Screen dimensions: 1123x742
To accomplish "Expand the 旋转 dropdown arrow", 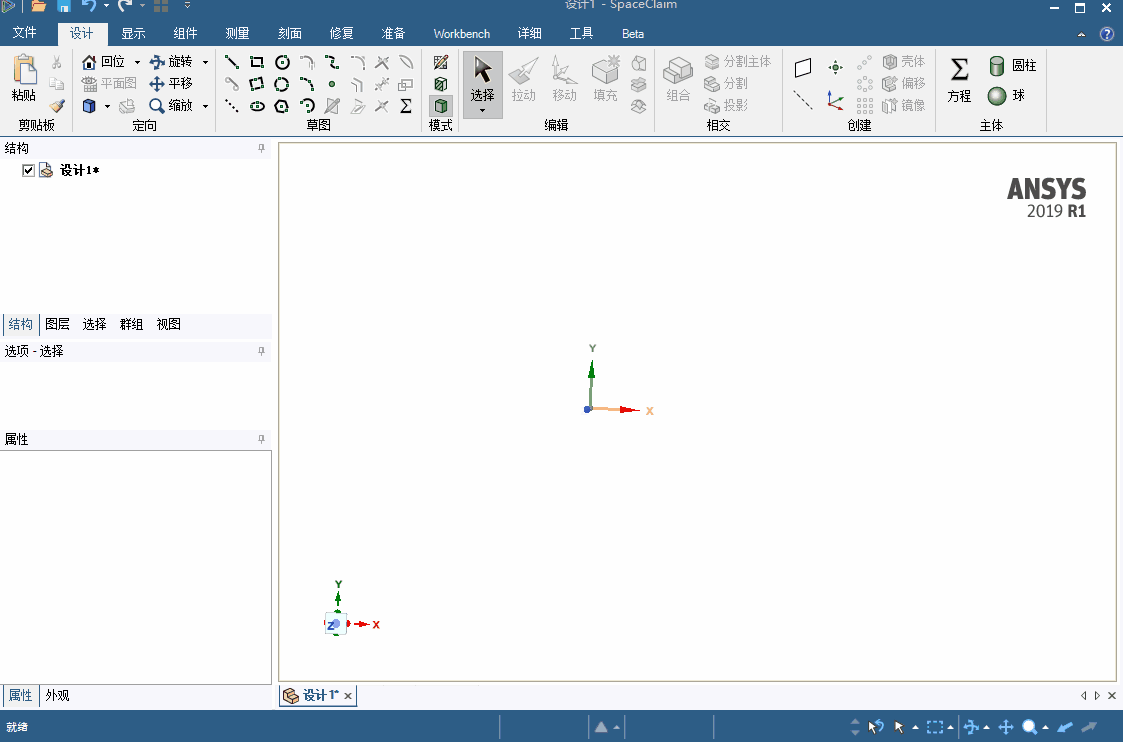I will 206,62.
